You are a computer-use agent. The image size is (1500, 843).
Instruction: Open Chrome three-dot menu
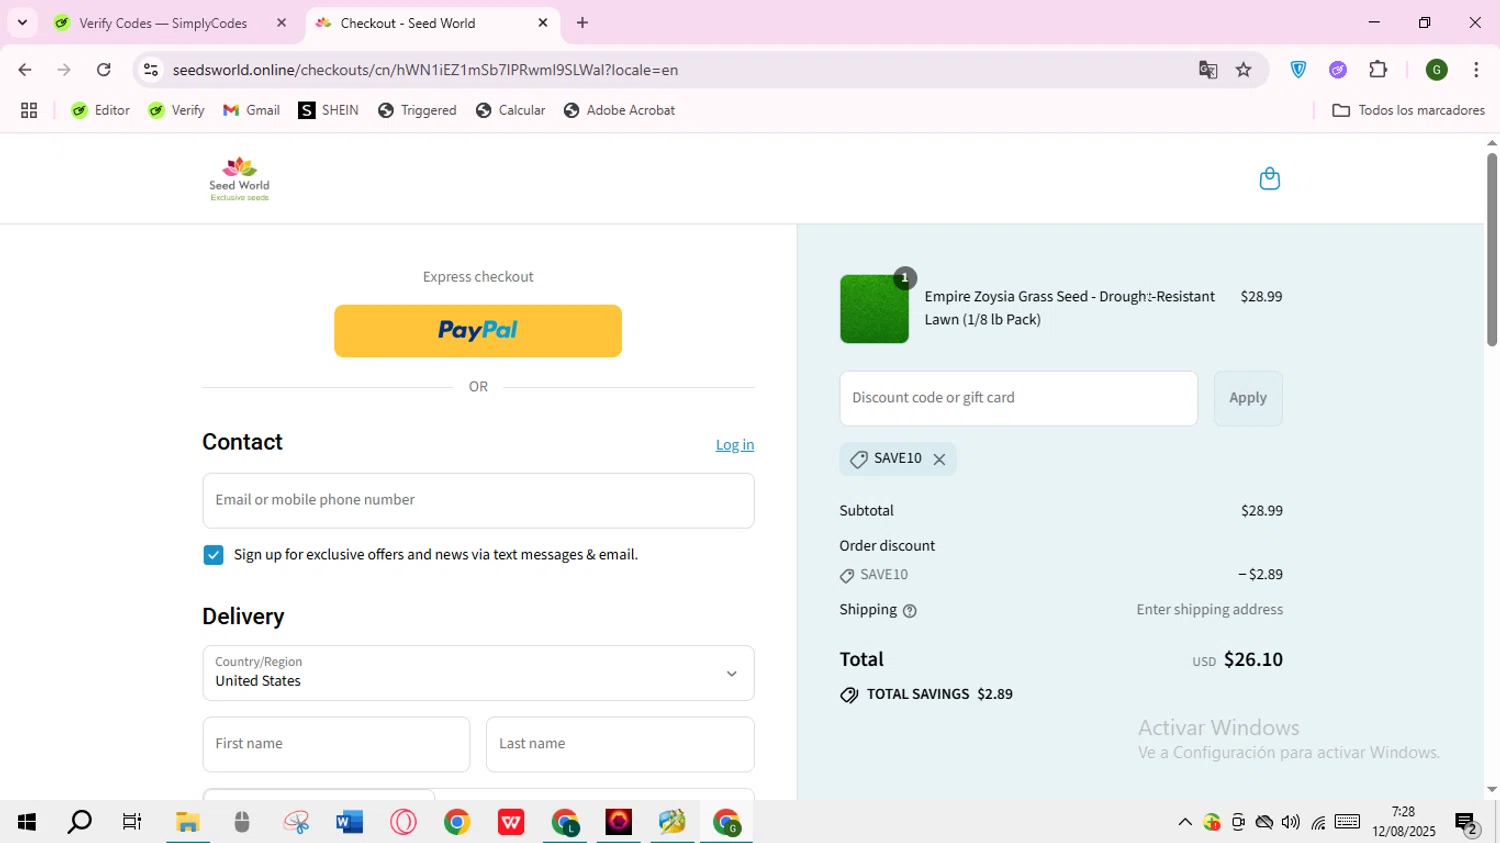click(x=1476, y=70)
